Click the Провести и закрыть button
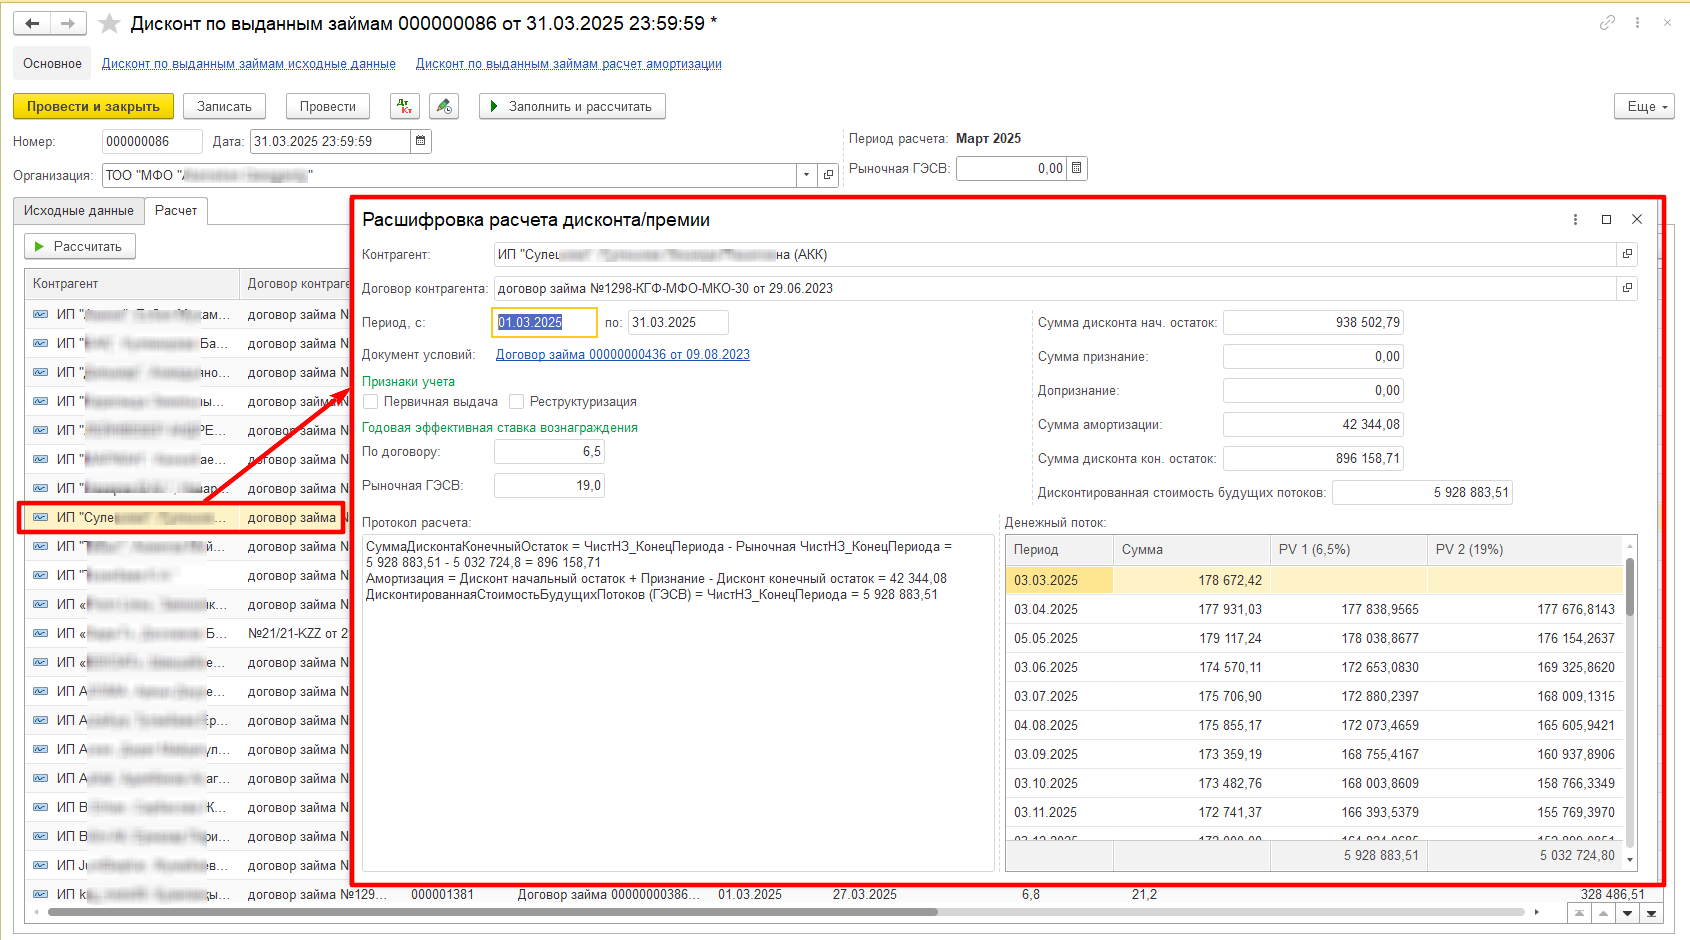 click(x=93, y=106)
